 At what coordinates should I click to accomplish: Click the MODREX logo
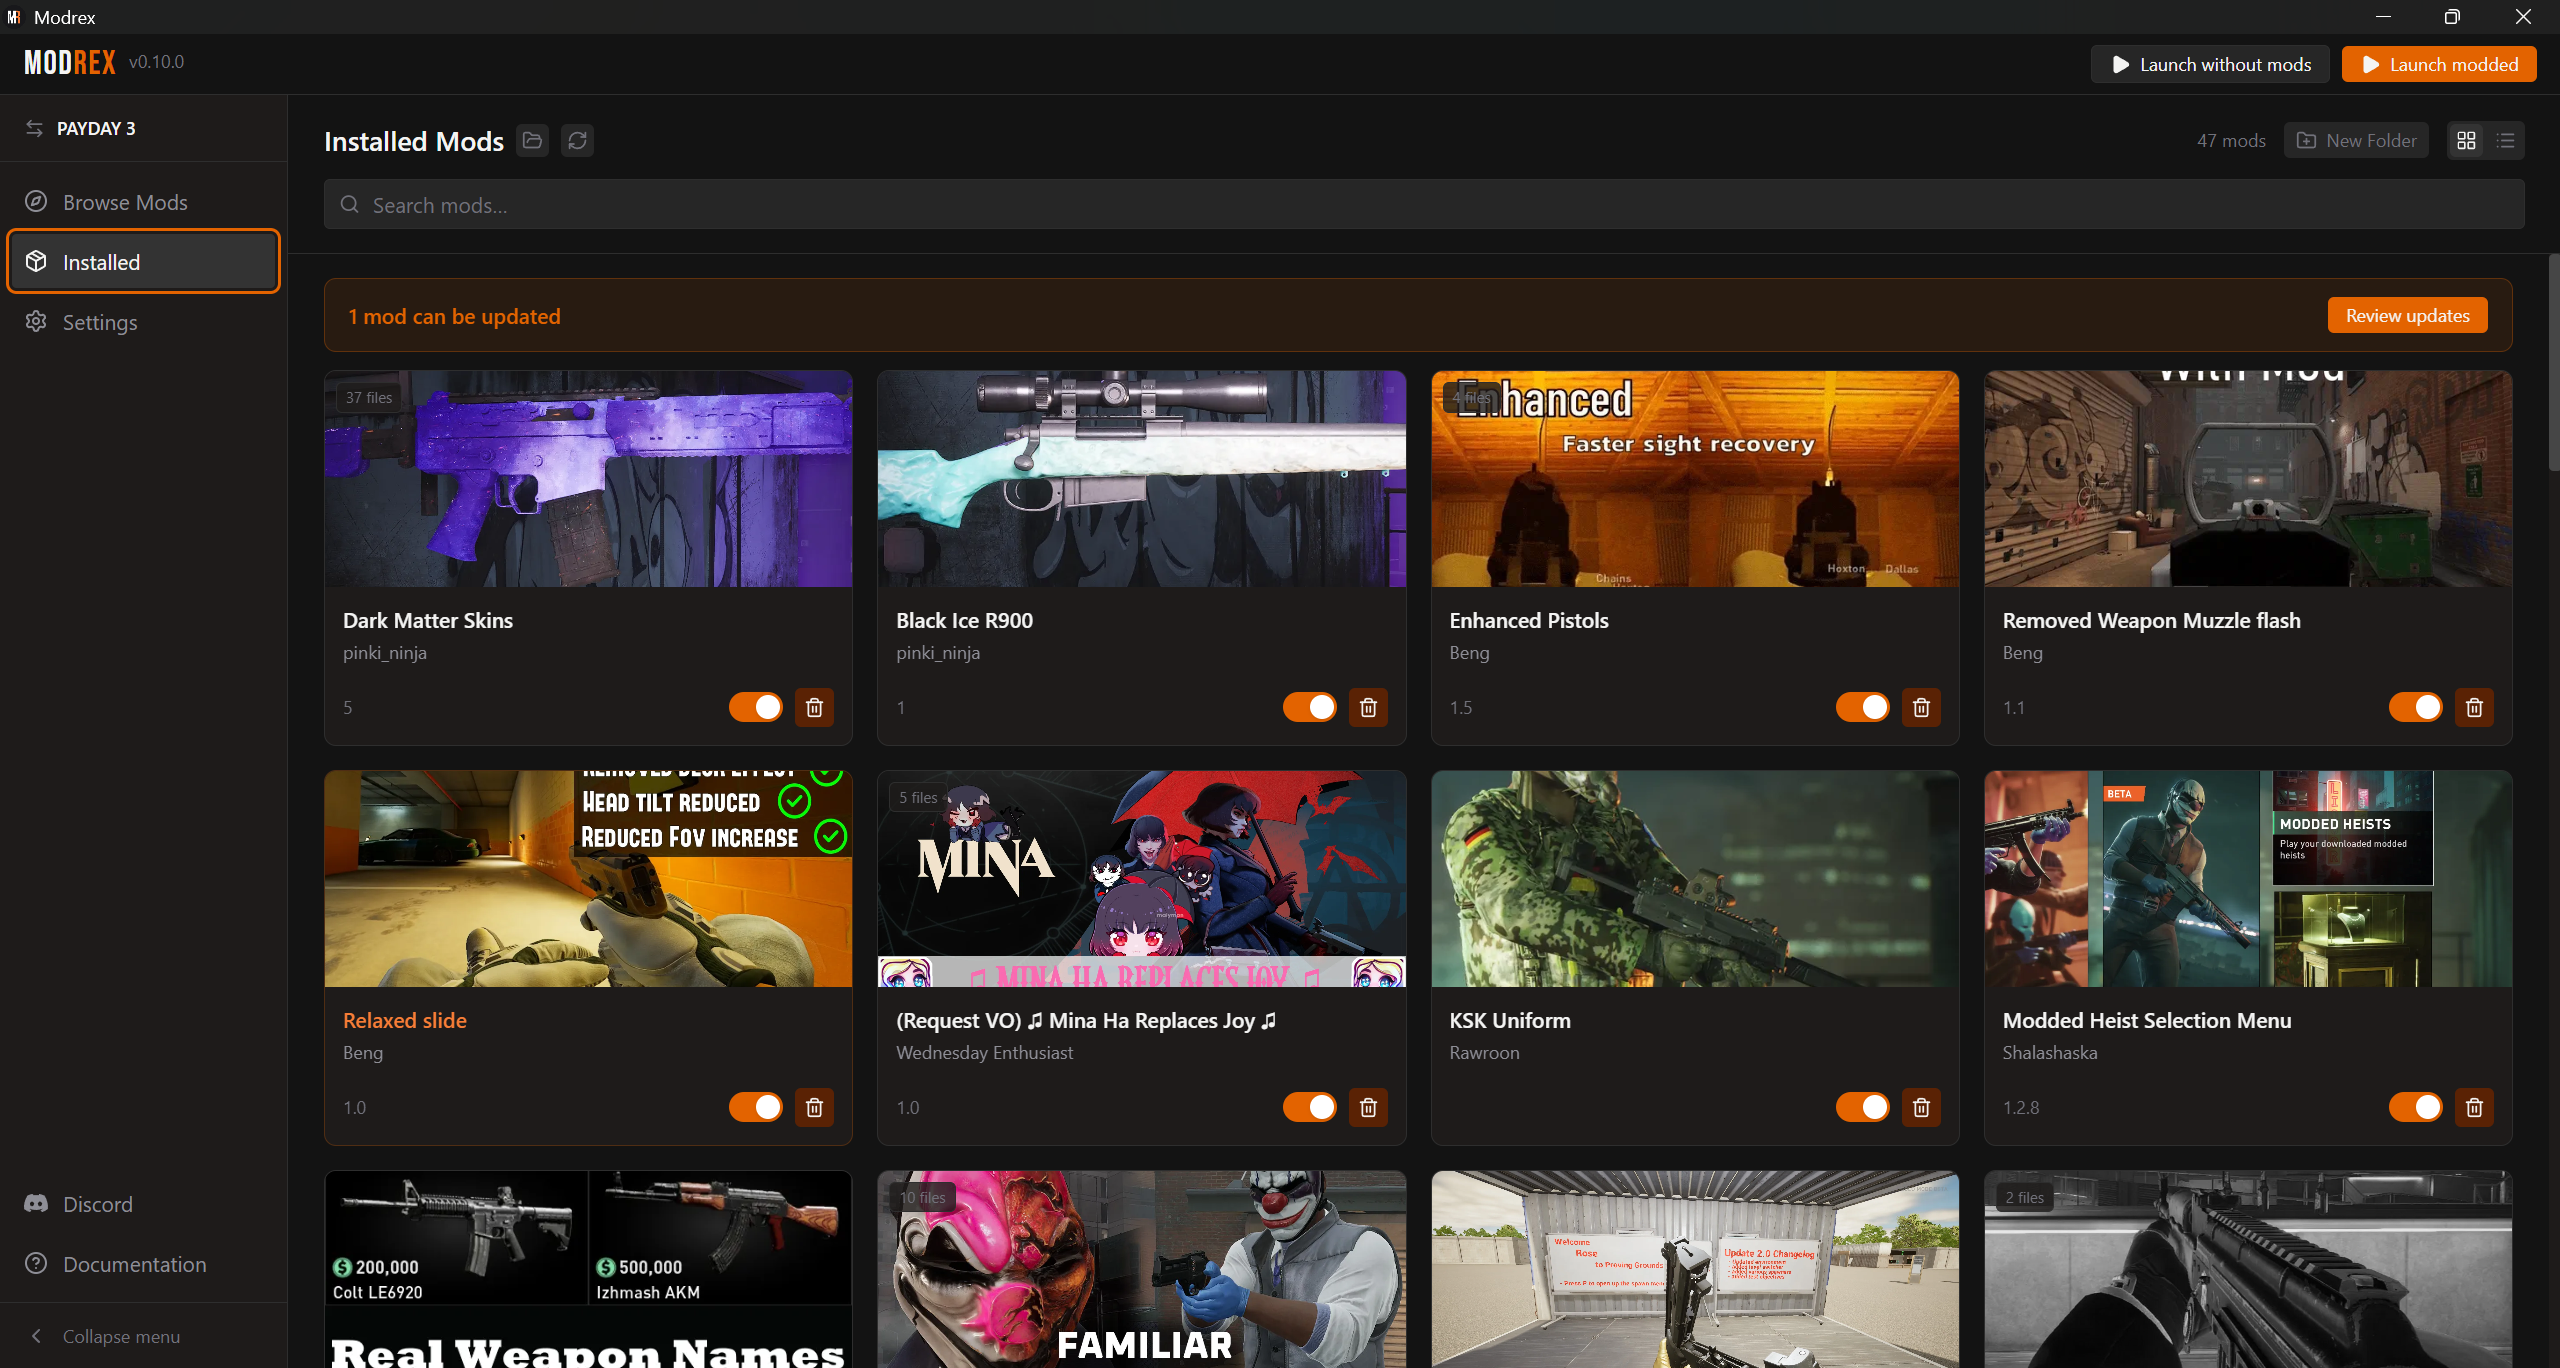click(70, 62)
